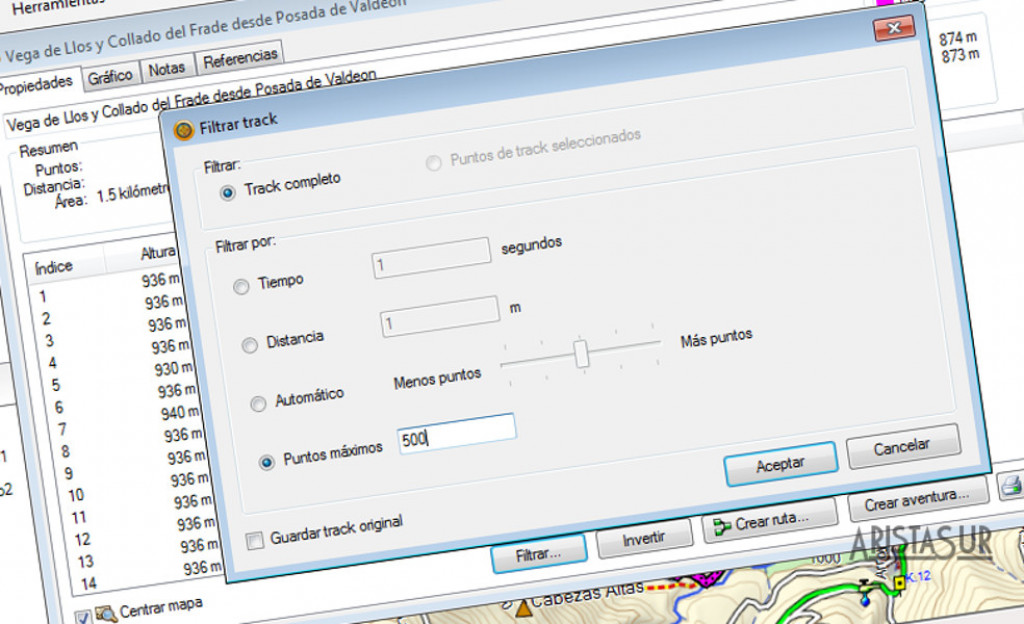This screenshot has width=1024, height=624.
Task: Click the 873 m elevation value
Action: [961, 55]
